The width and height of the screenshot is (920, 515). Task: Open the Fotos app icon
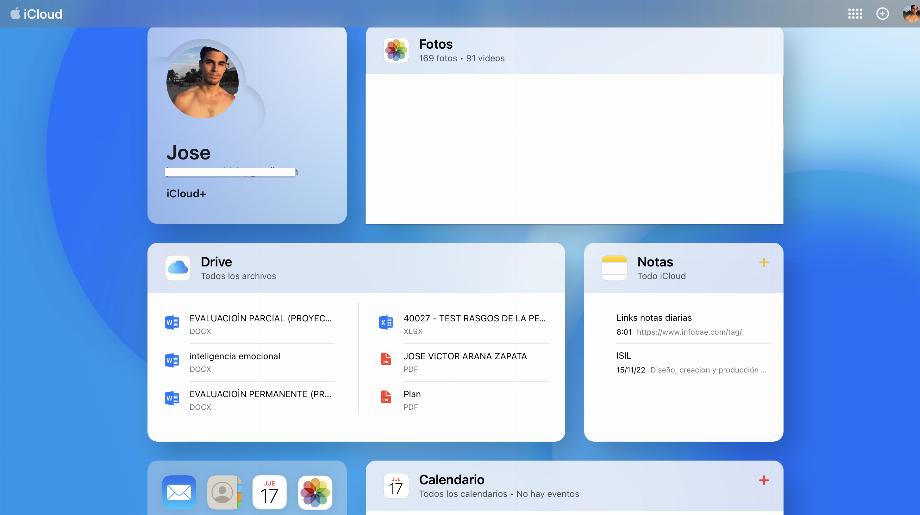point(396,50)
